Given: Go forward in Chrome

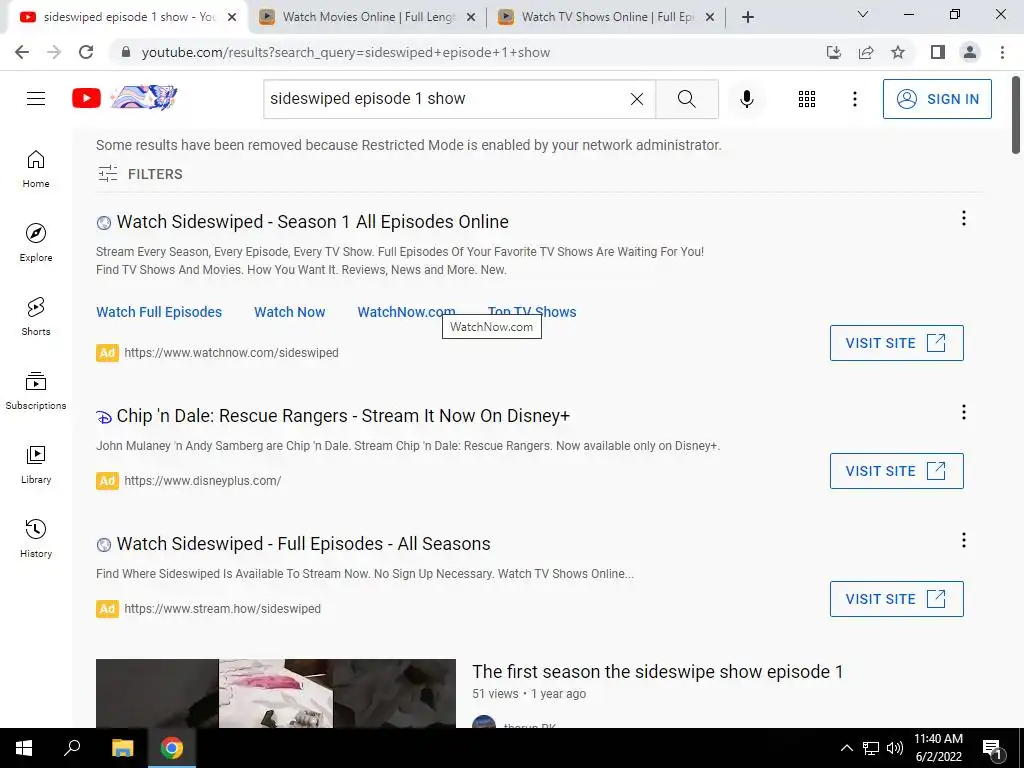Looking at the screenshot, I should pyautogui.click(x=54, y=52).
